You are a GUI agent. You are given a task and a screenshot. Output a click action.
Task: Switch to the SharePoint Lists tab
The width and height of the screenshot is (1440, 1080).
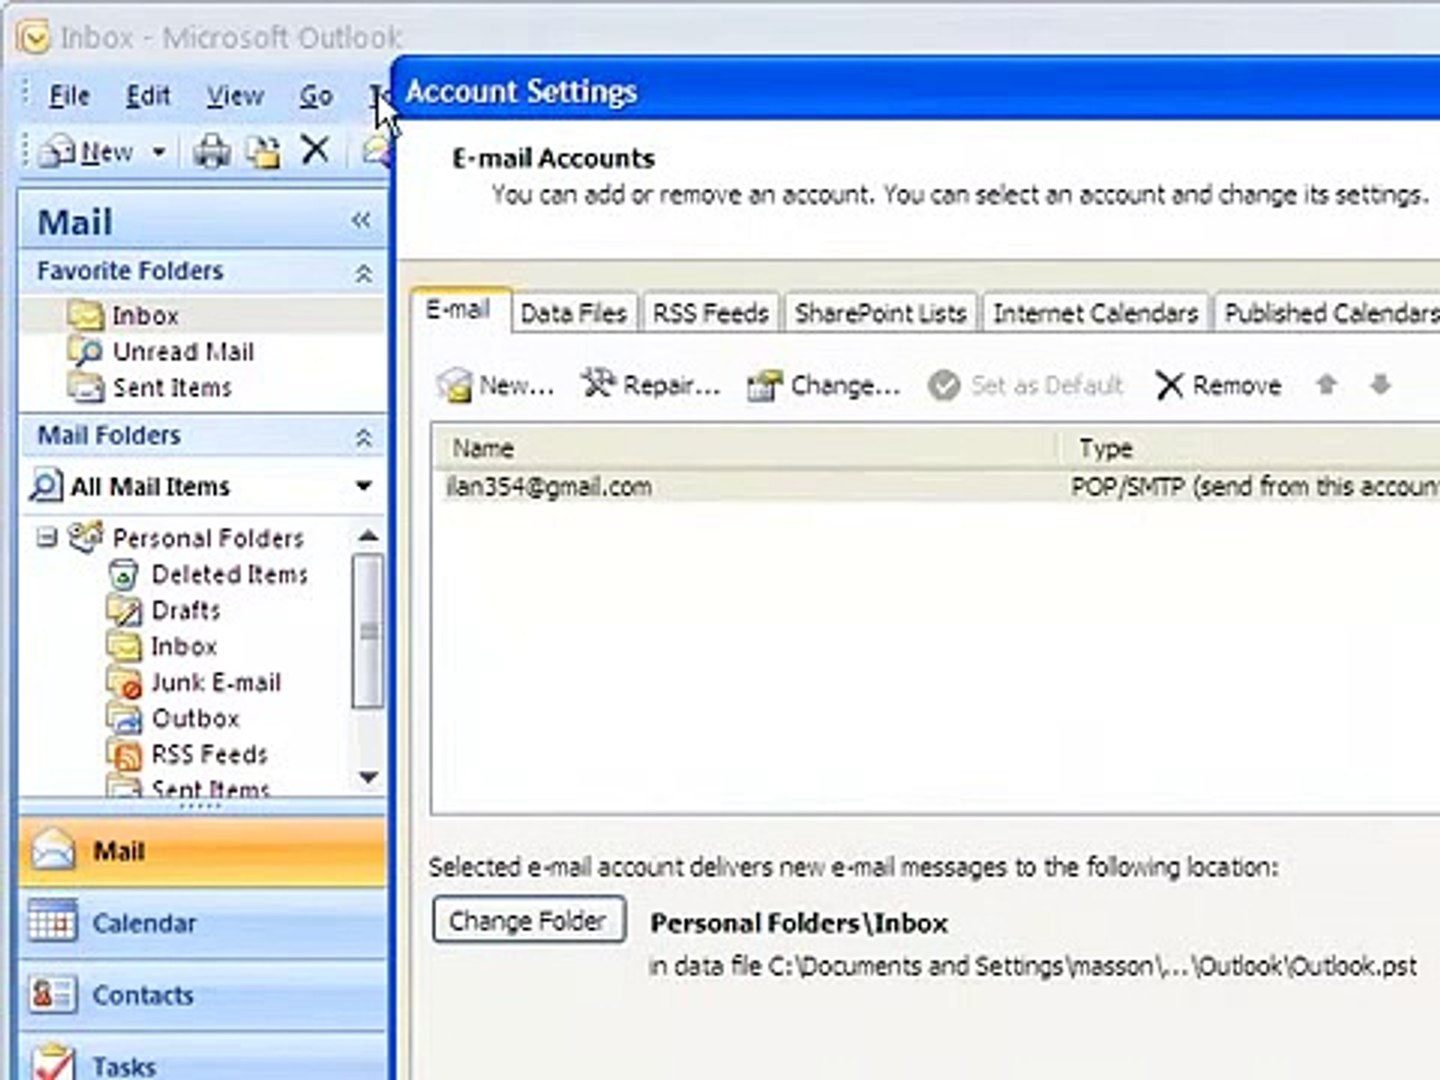click(x=881, y=313)
